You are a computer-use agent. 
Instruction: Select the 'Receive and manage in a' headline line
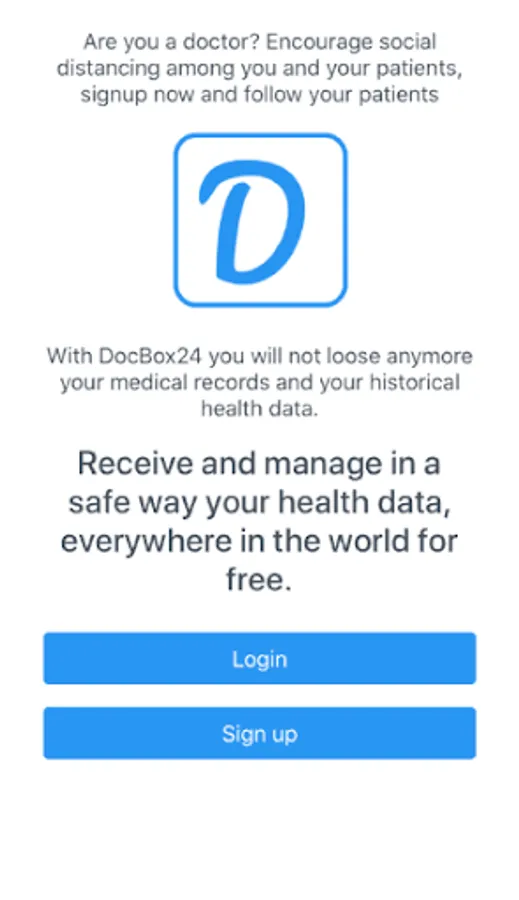pos(259,463)
